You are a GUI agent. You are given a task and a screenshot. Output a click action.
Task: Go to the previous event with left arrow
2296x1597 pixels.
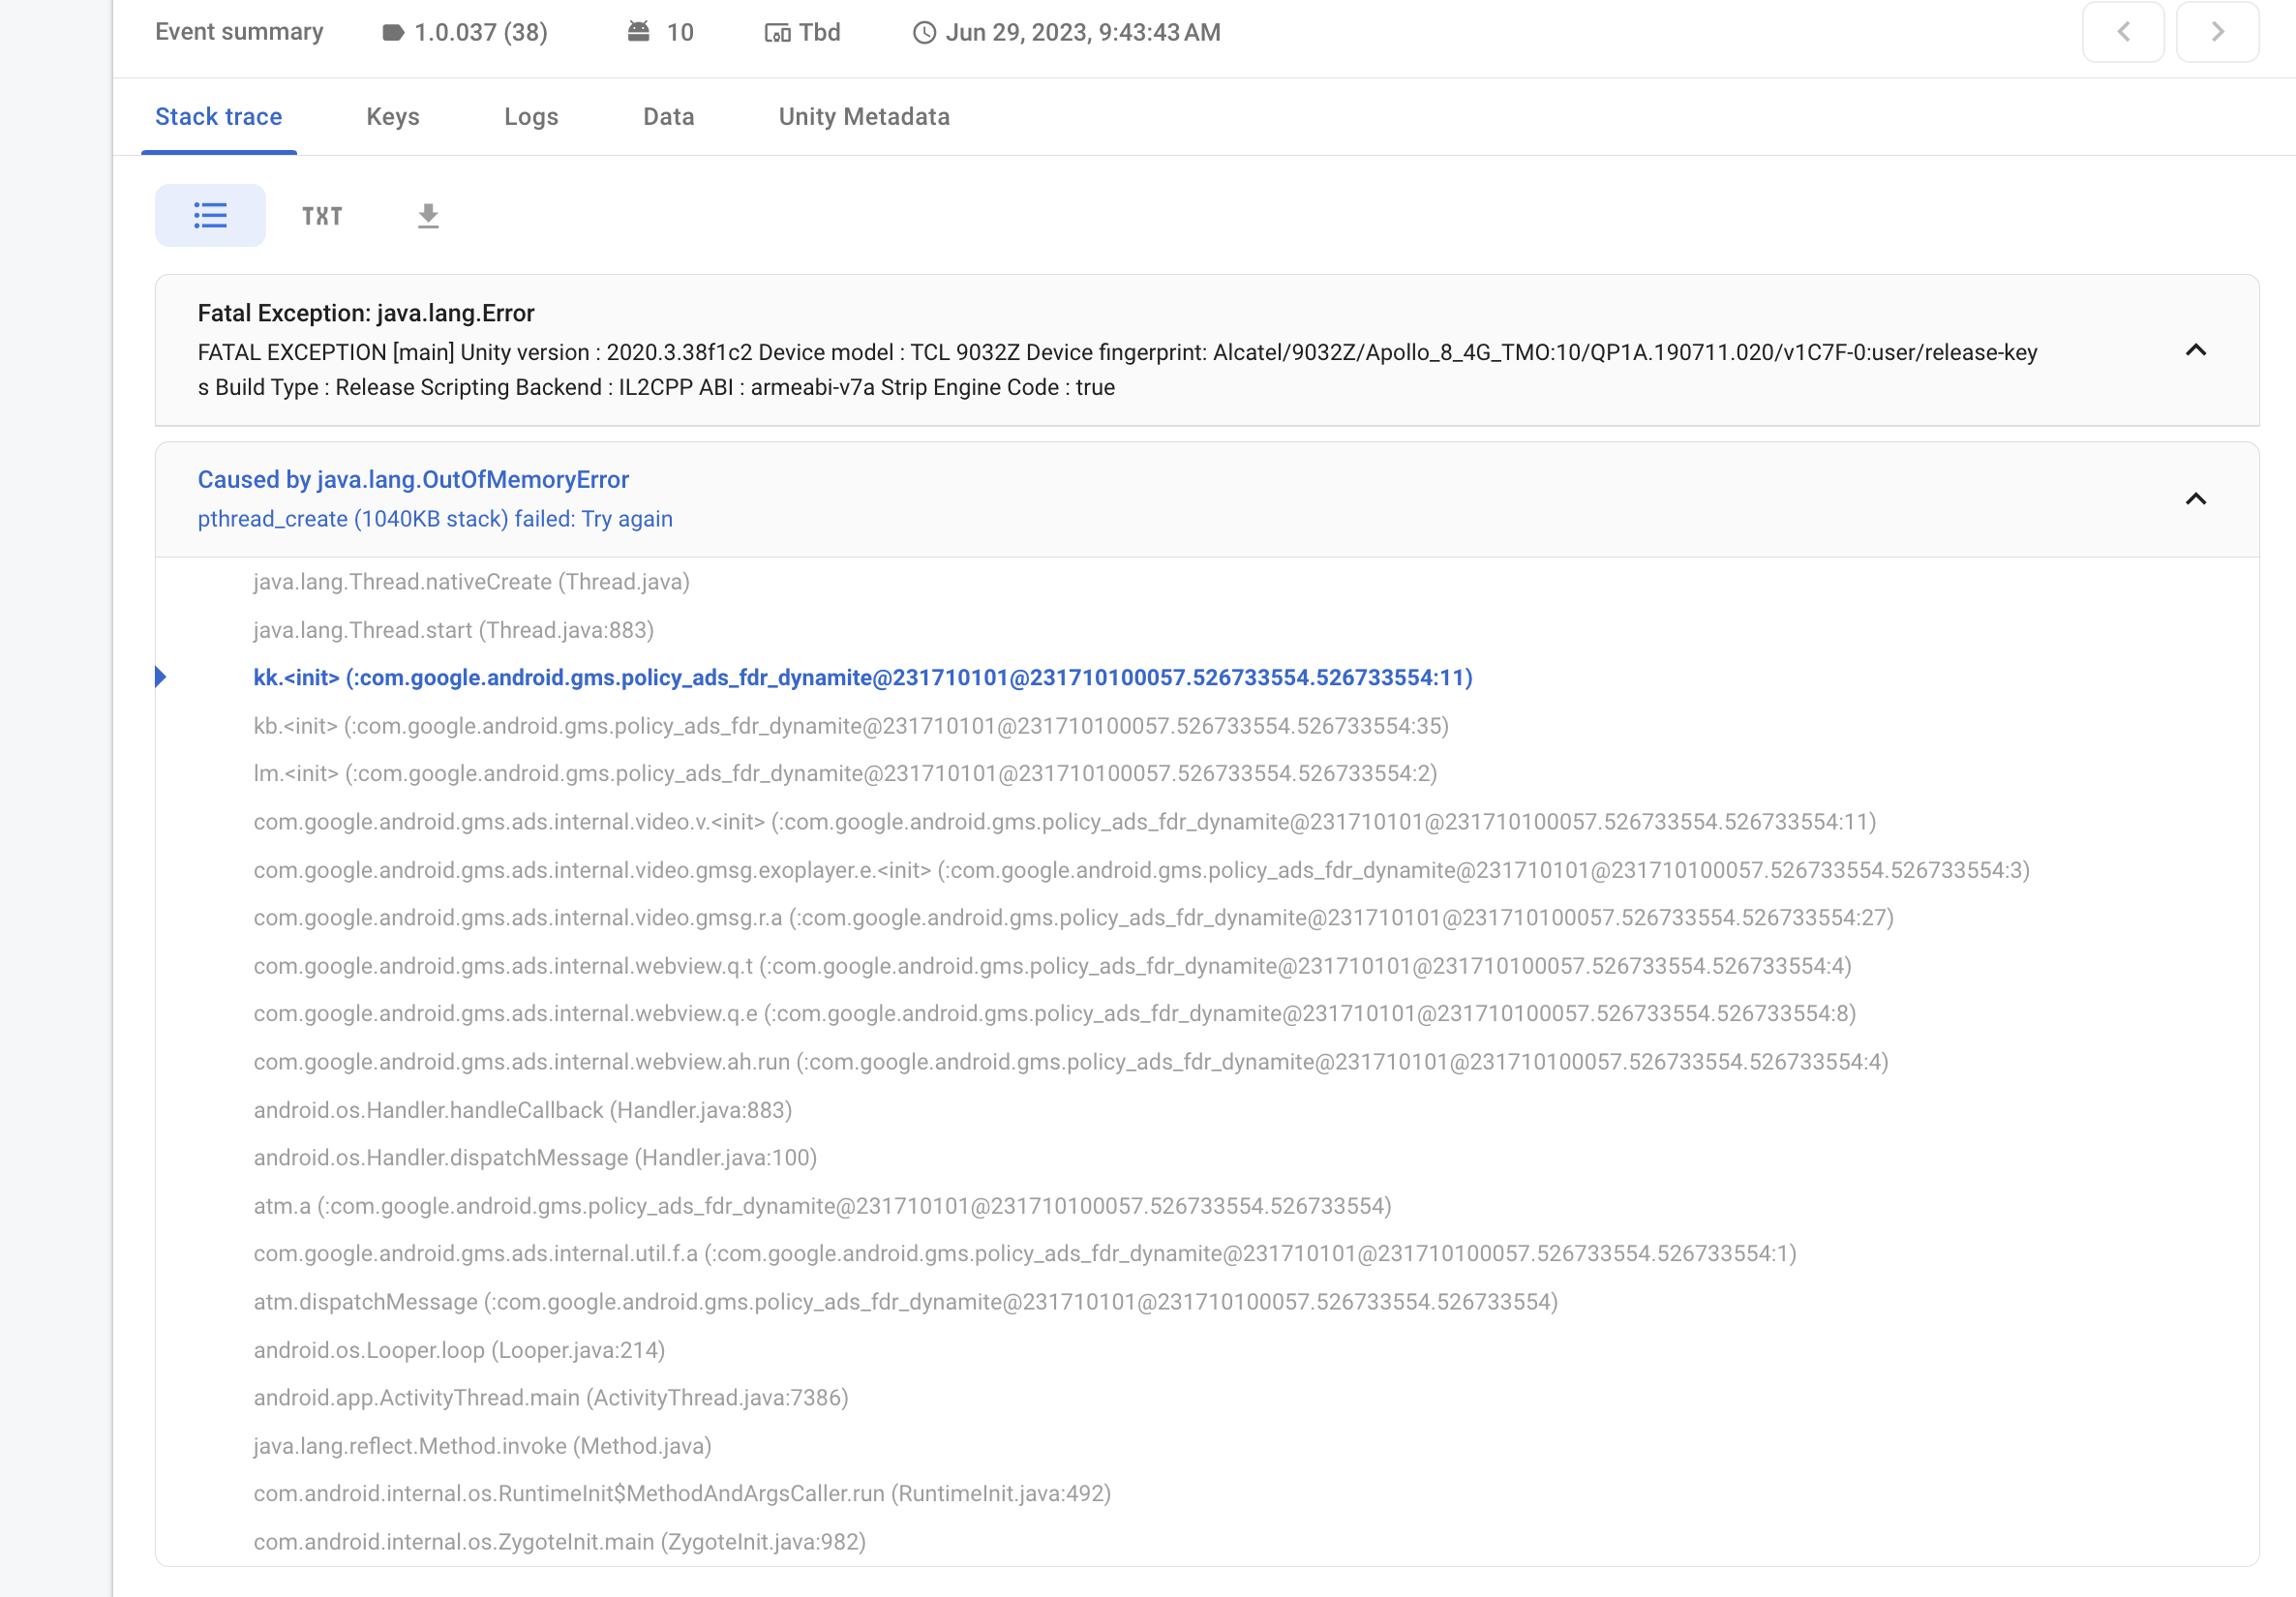2122,31
